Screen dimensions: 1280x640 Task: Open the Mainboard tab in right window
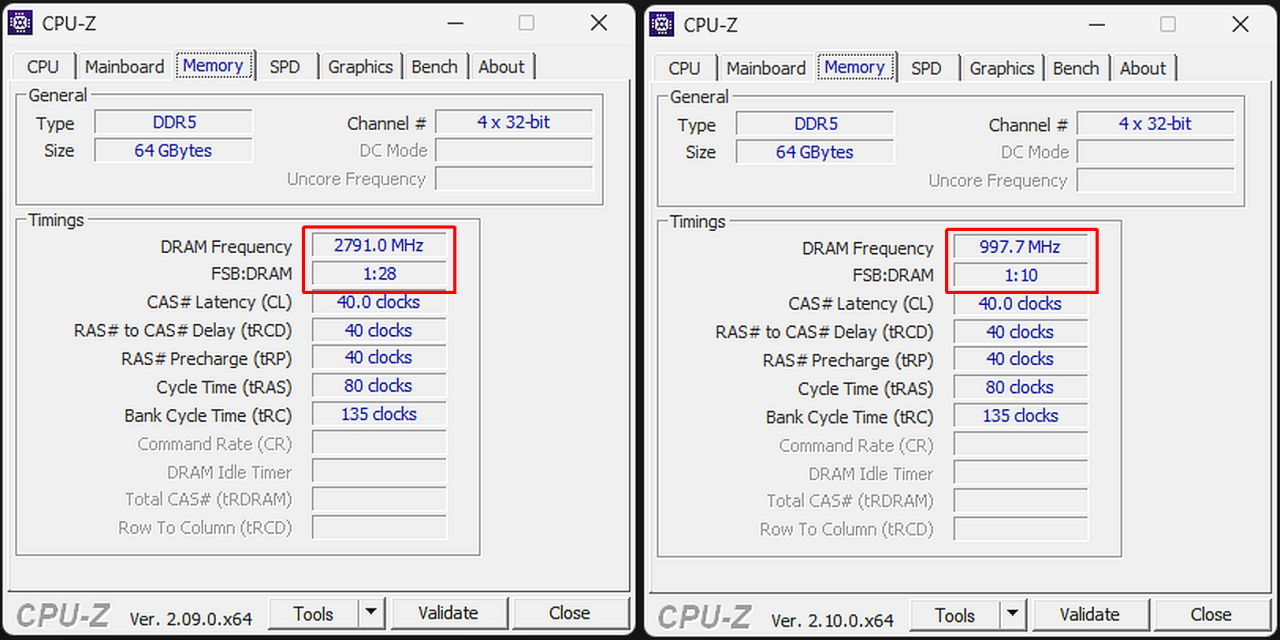pyautogui.click(x=765, y=68)
